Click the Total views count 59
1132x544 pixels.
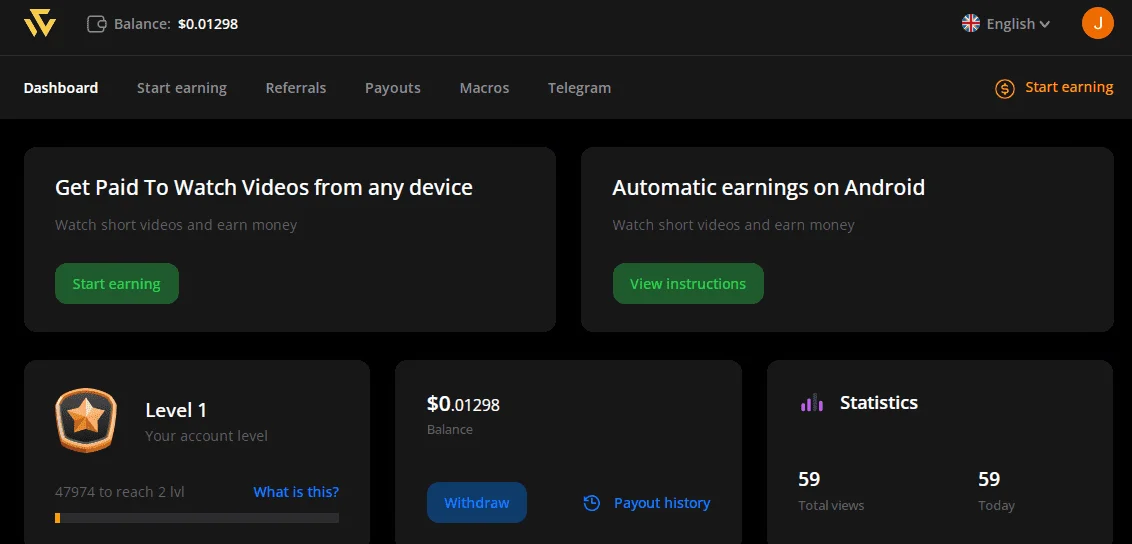click(809, 479)
